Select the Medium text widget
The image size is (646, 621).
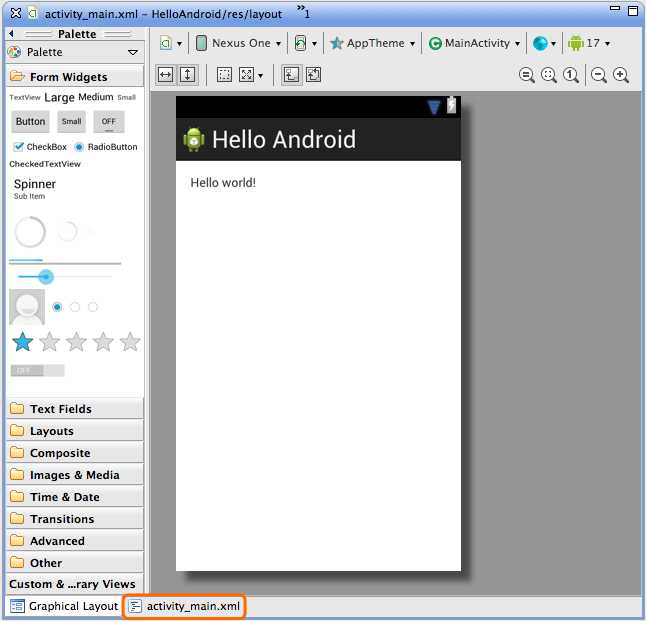(x=96, y=97)
